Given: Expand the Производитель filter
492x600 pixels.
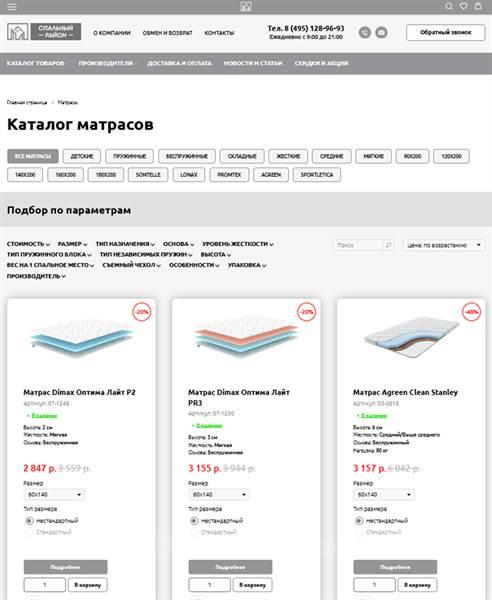Looking at the screenshot, I should (36, 276).
